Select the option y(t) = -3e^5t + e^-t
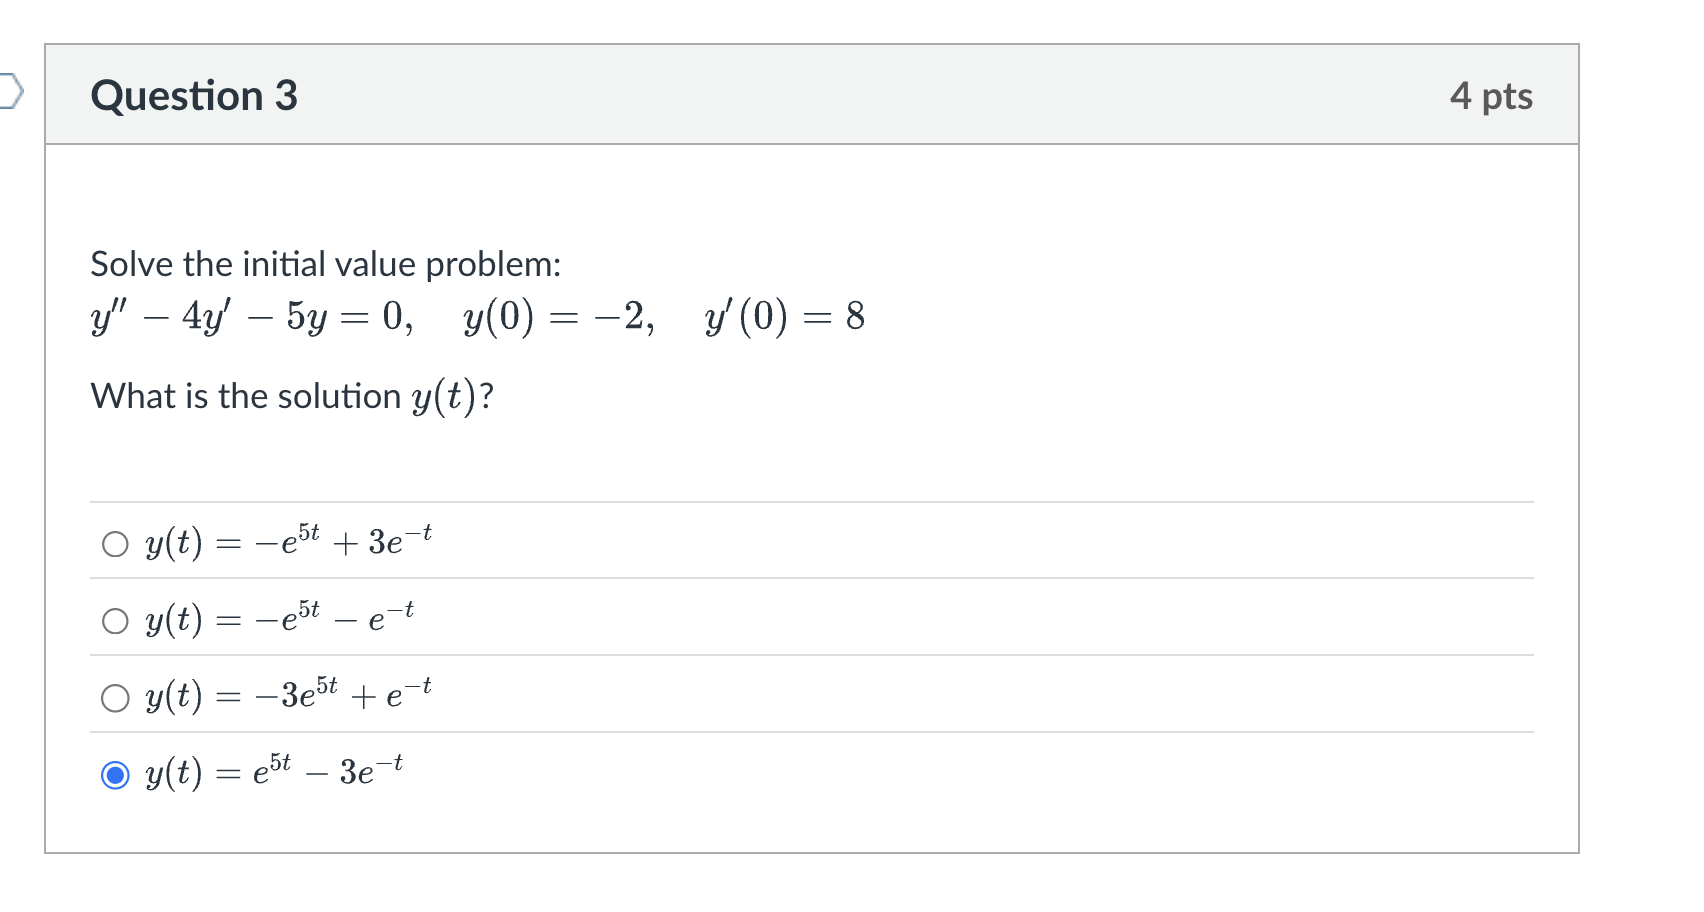 114,697
